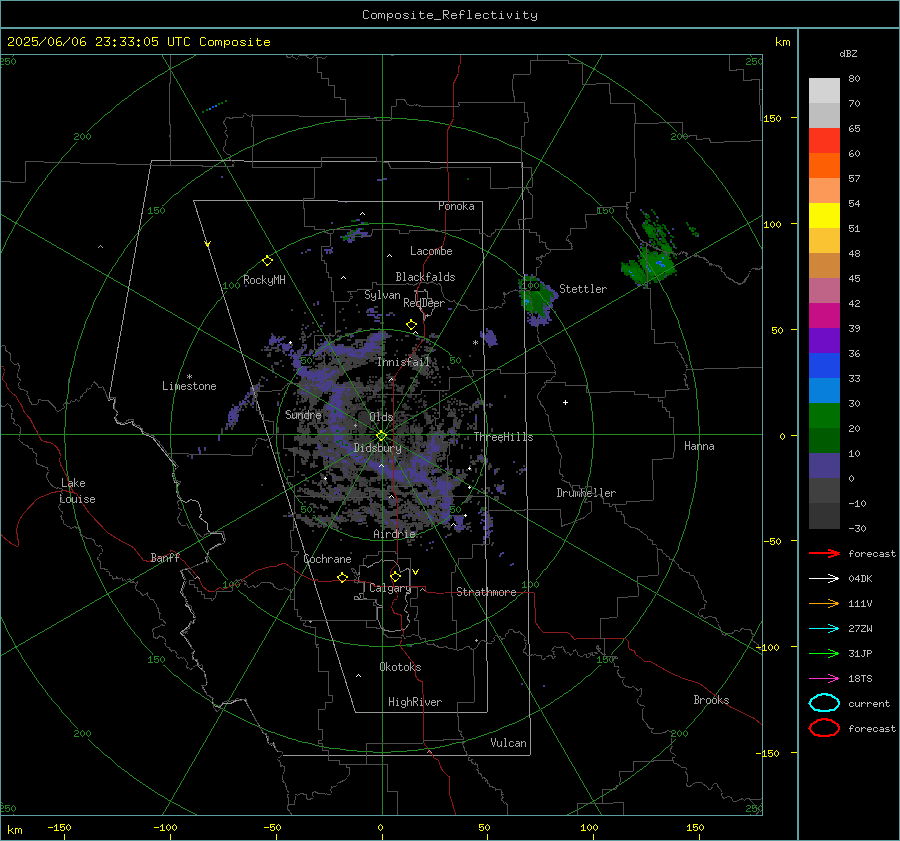Click the white plus marker west of Hanna
Screen dimensions: 900x841
click(565, 402)
